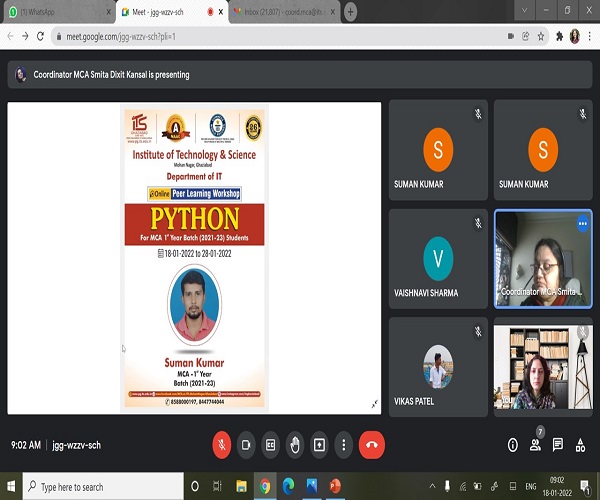Show everyone participants icon
Image resolution: width=600 pixels, height=500 pixels.
tap(535, 445)
